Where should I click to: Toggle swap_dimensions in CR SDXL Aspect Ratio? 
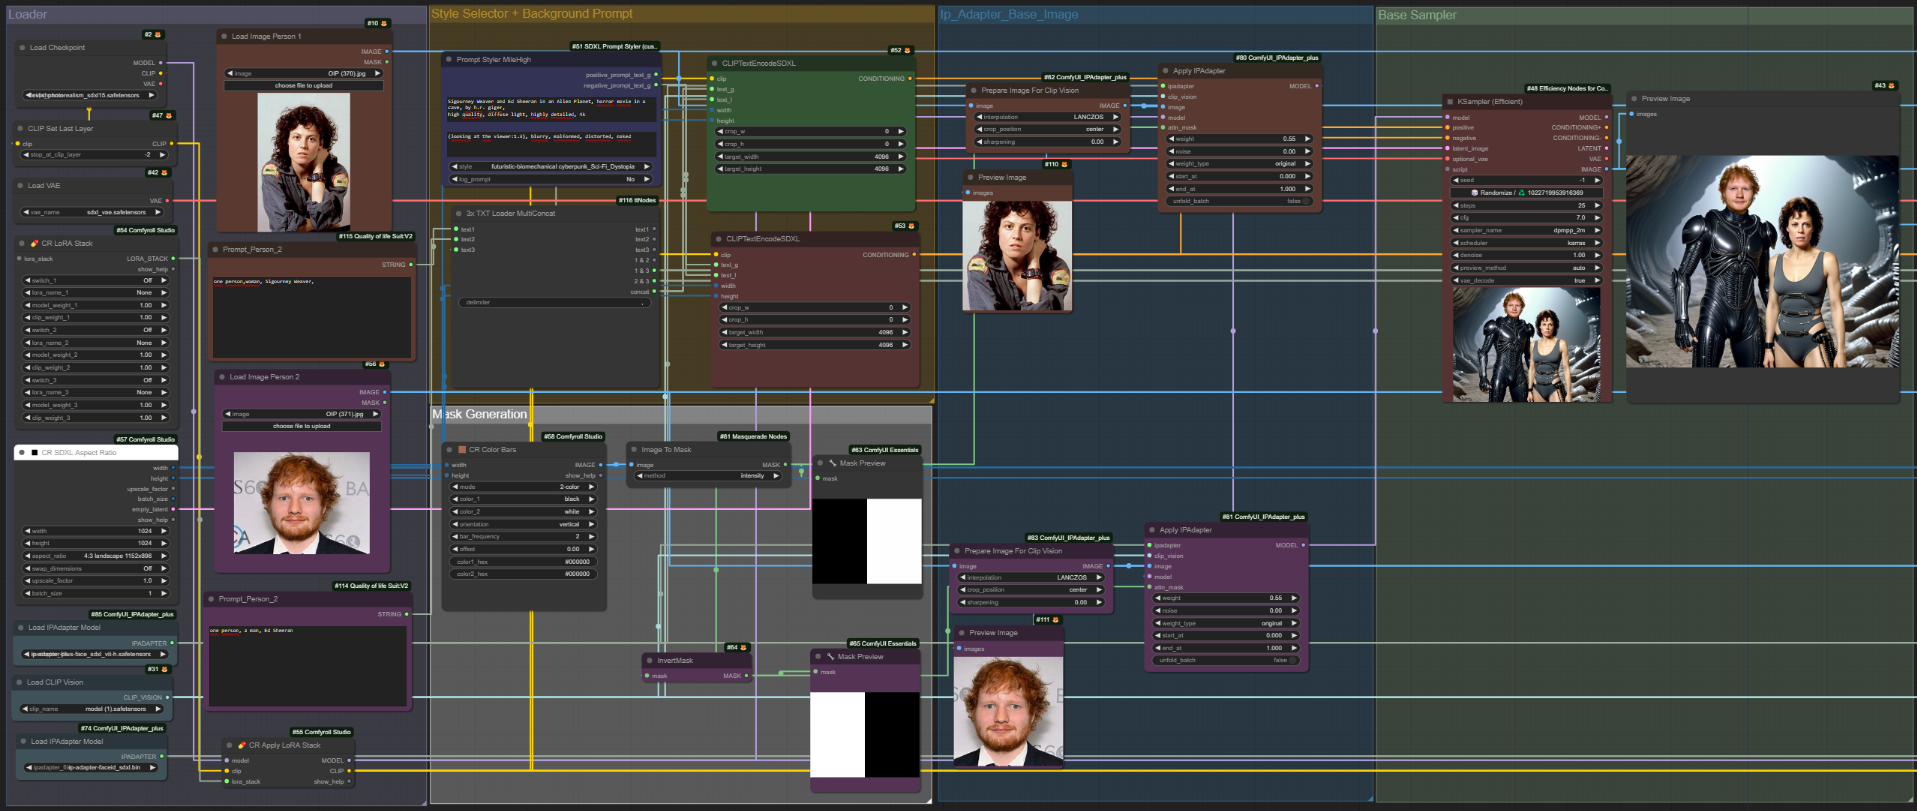click(x=96, y=568)
